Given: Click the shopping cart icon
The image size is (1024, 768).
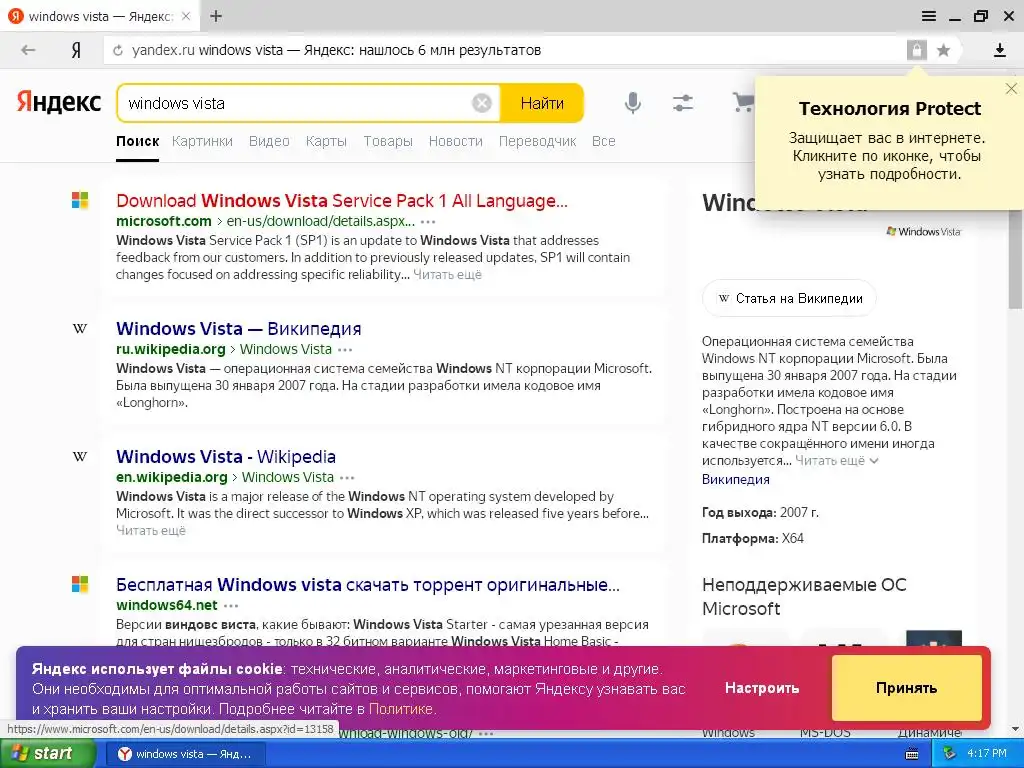Looking at the screenshot, I should coord(743,103).
